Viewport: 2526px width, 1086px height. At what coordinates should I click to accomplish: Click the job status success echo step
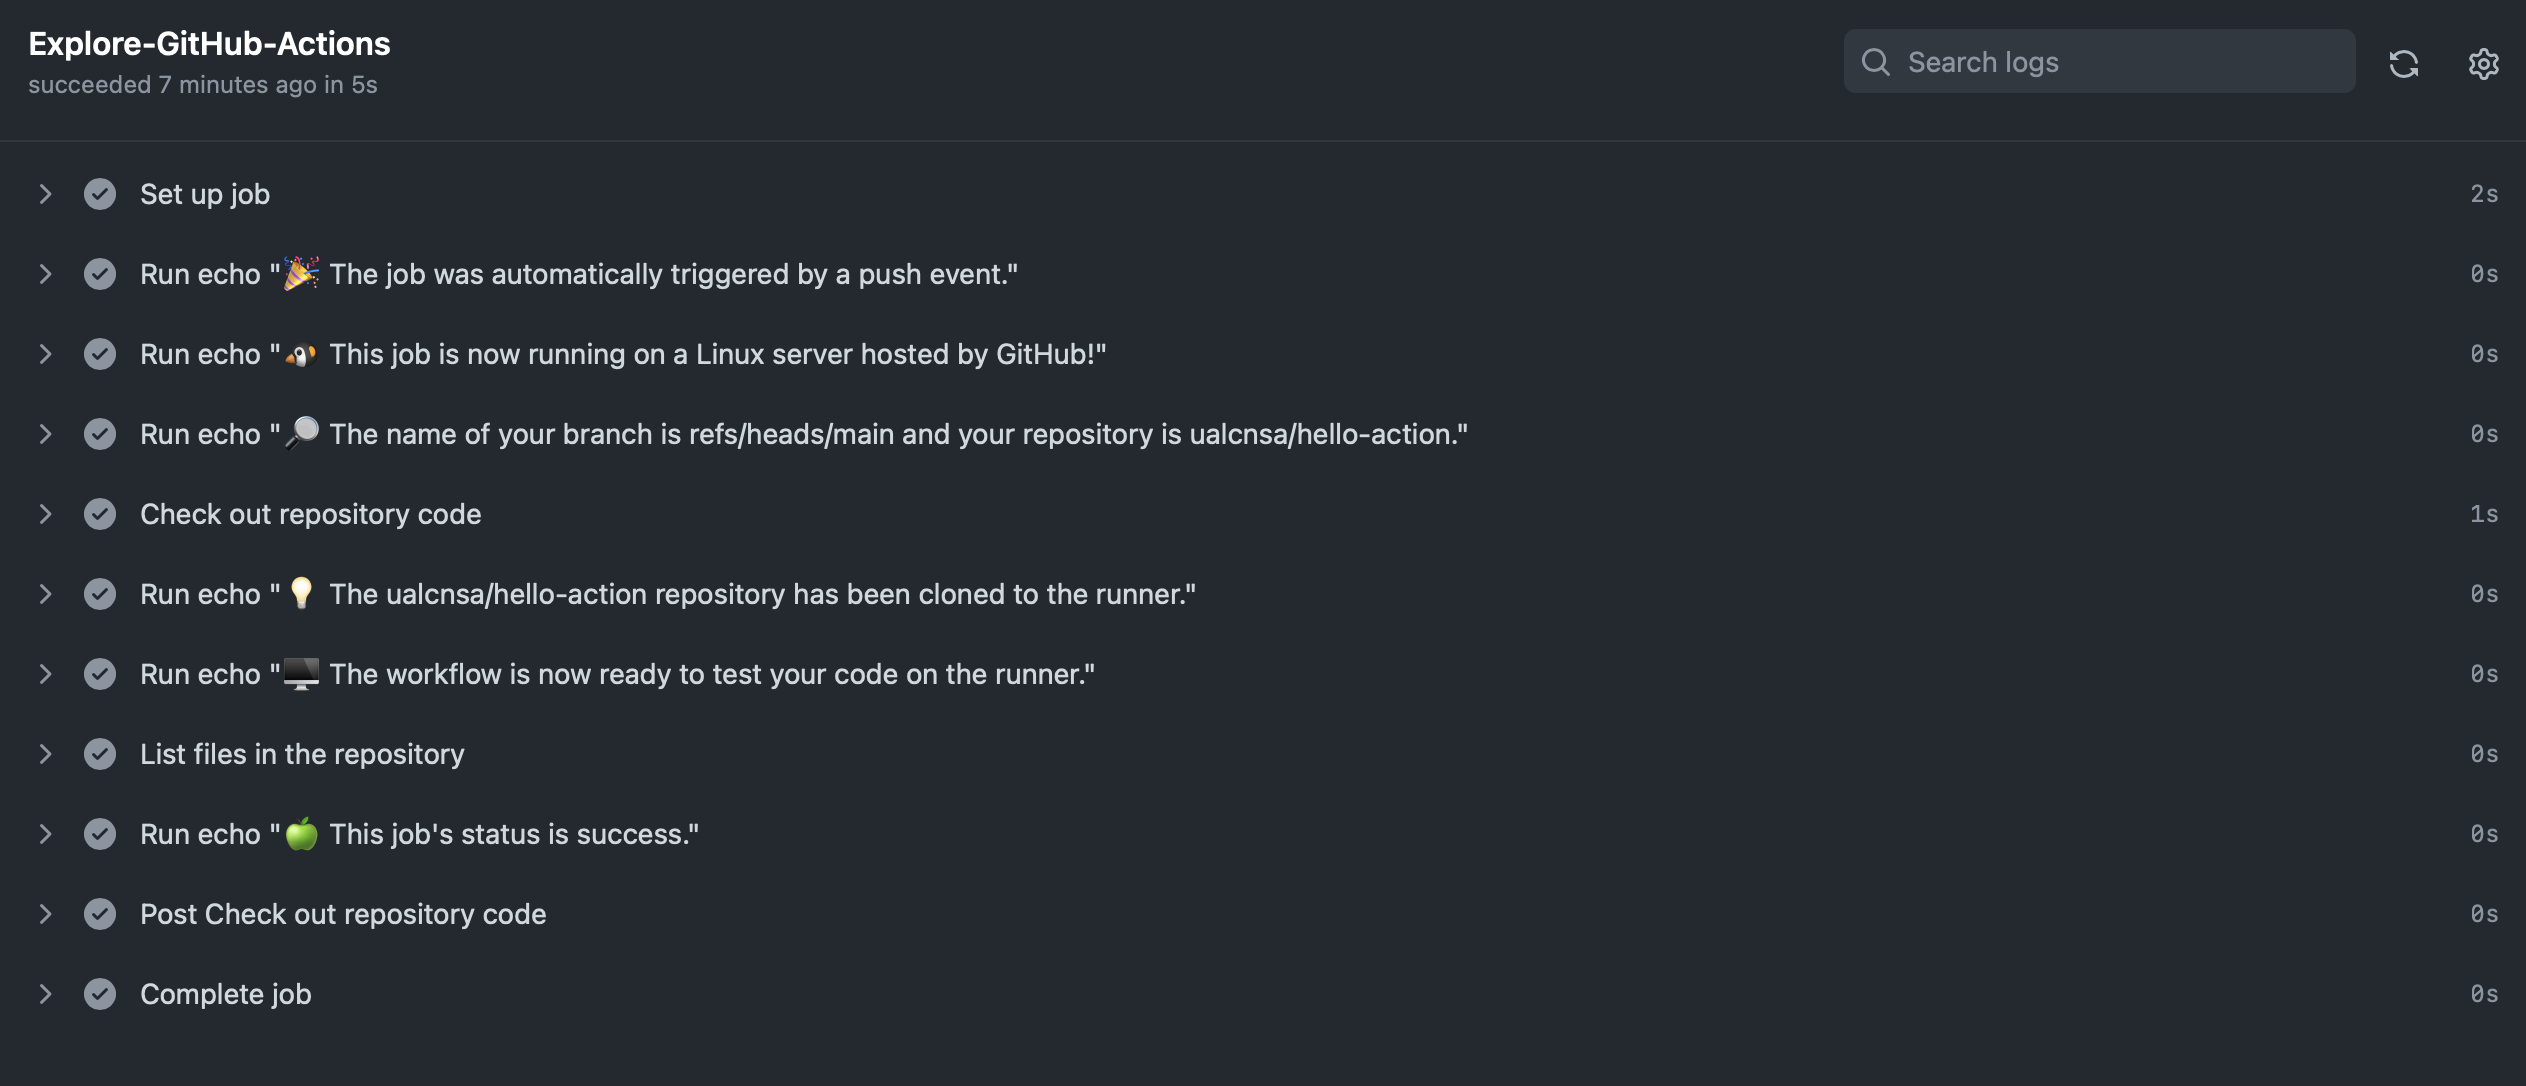[x=419, y=834]
